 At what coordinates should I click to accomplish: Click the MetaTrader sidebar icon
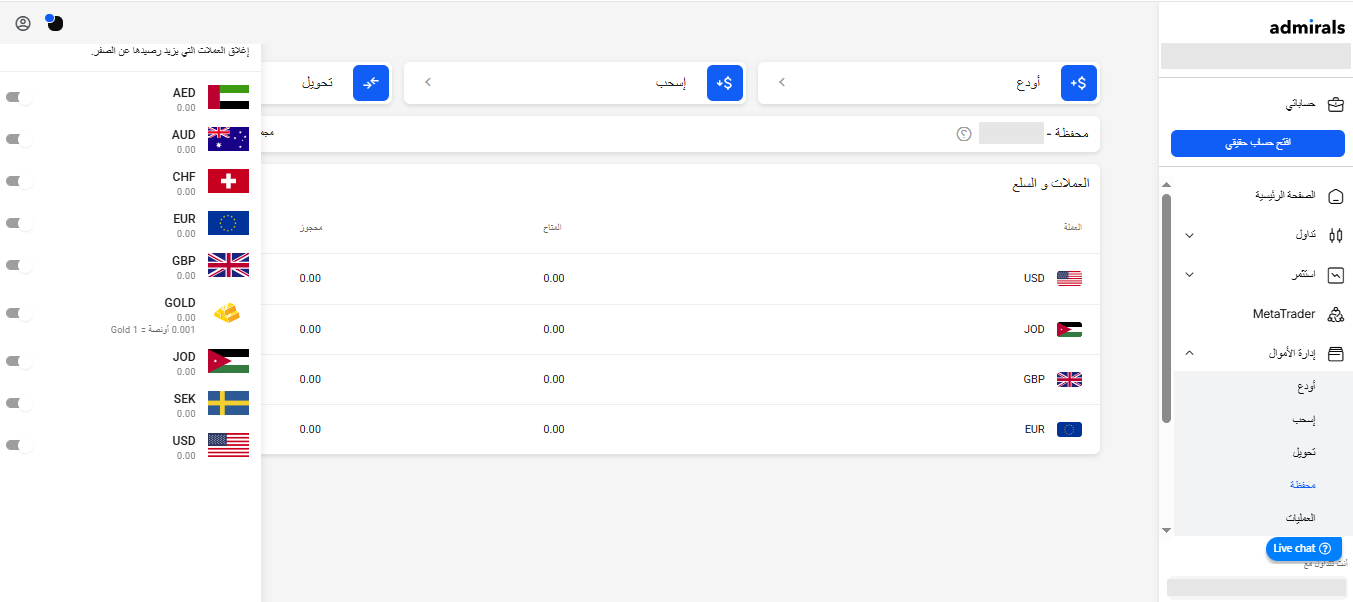pos(1335,314)
